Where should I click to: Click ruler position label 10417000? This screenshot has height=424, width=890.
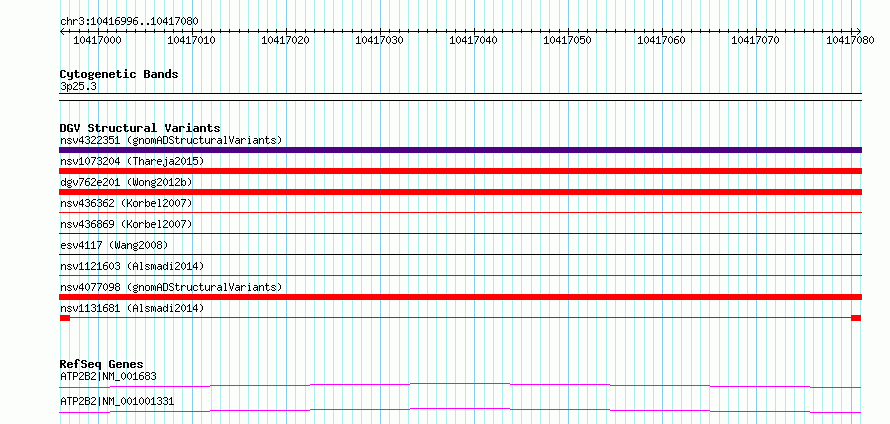point(98,40)
